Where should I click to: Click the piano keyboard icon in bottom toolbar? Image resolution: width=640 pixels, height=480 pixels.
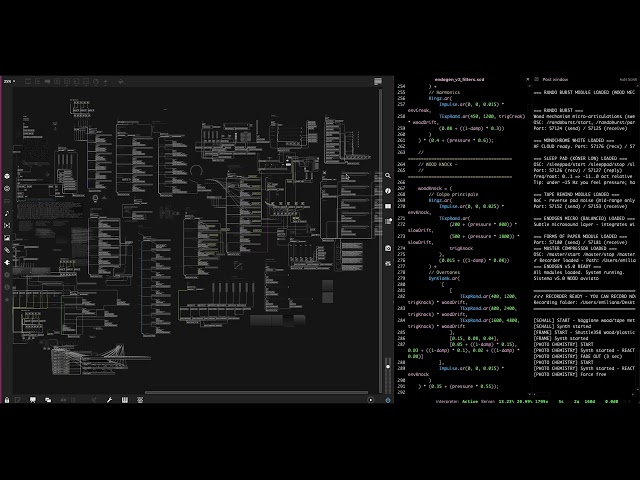125,400
